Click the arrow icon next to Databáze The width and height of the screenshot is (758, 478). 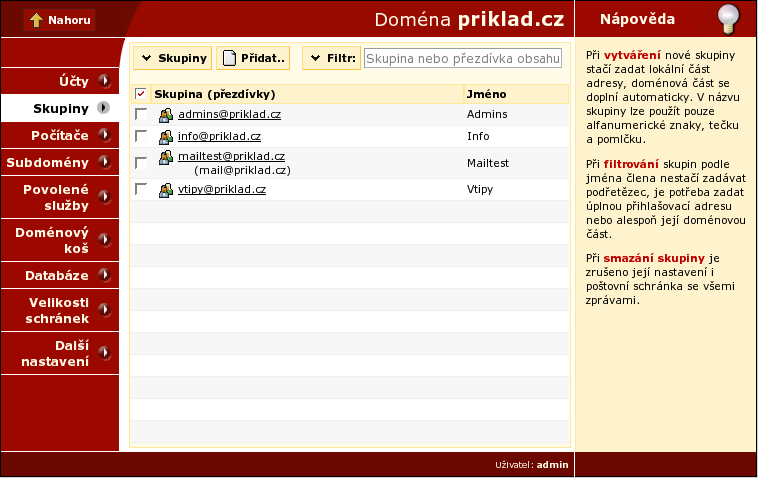pyautogui.click(x=105, y=275)
